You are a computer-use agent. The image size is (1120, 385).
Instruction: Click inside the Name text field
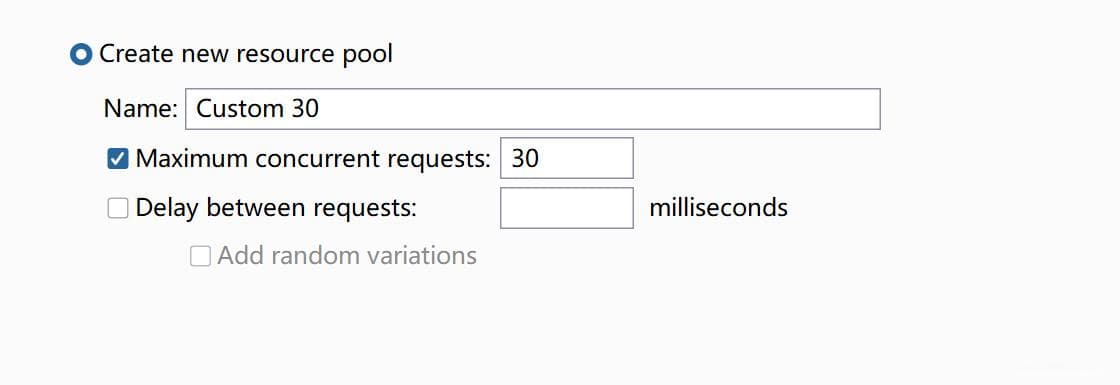click(533, 109)
